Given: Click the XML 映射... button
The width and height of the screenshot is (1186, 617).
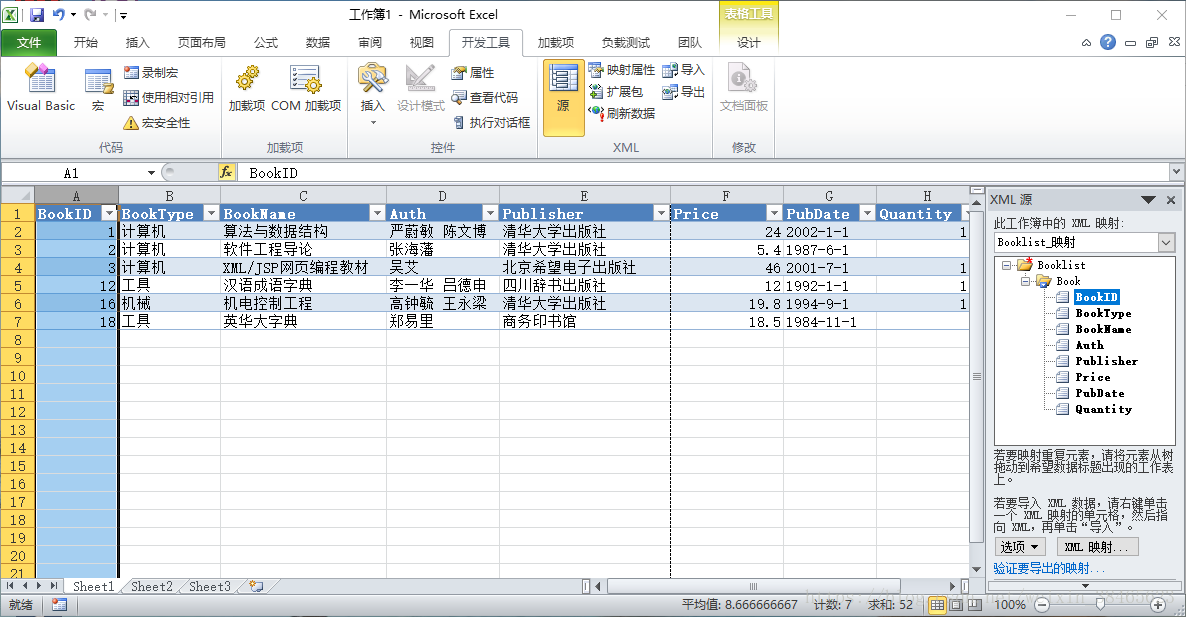Looking at the screenshot, I should click(x=1097, y=547).
